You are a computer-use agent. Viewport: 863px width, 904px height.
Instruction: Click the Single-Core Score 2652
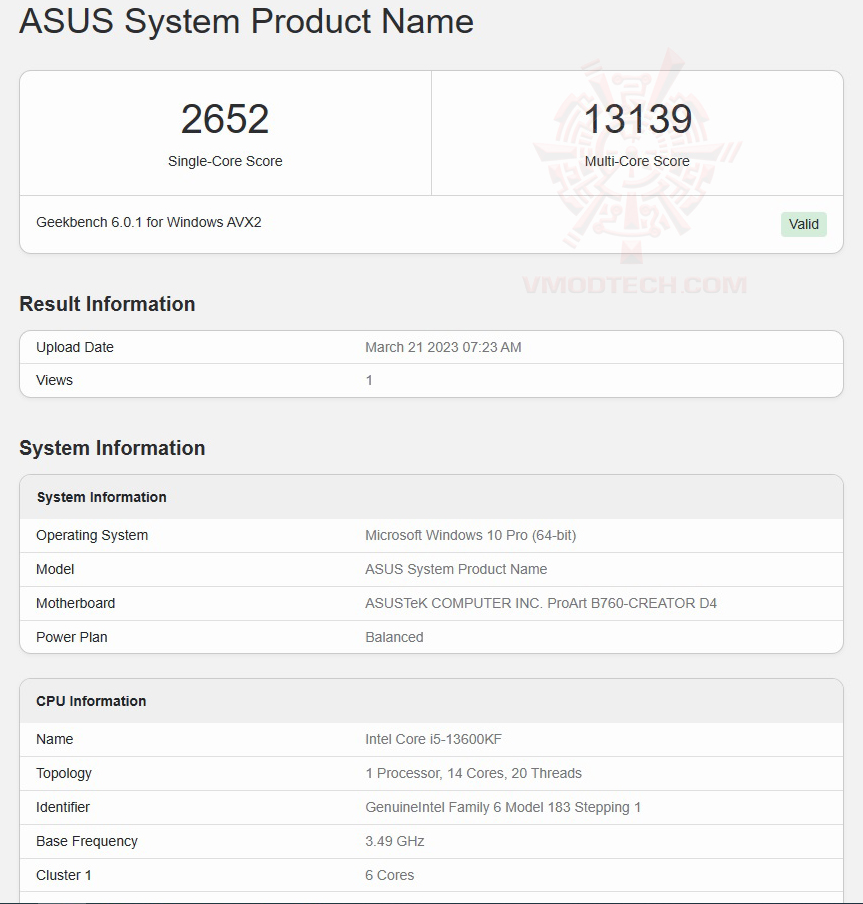pyautogui.click(x=225, y=119)
